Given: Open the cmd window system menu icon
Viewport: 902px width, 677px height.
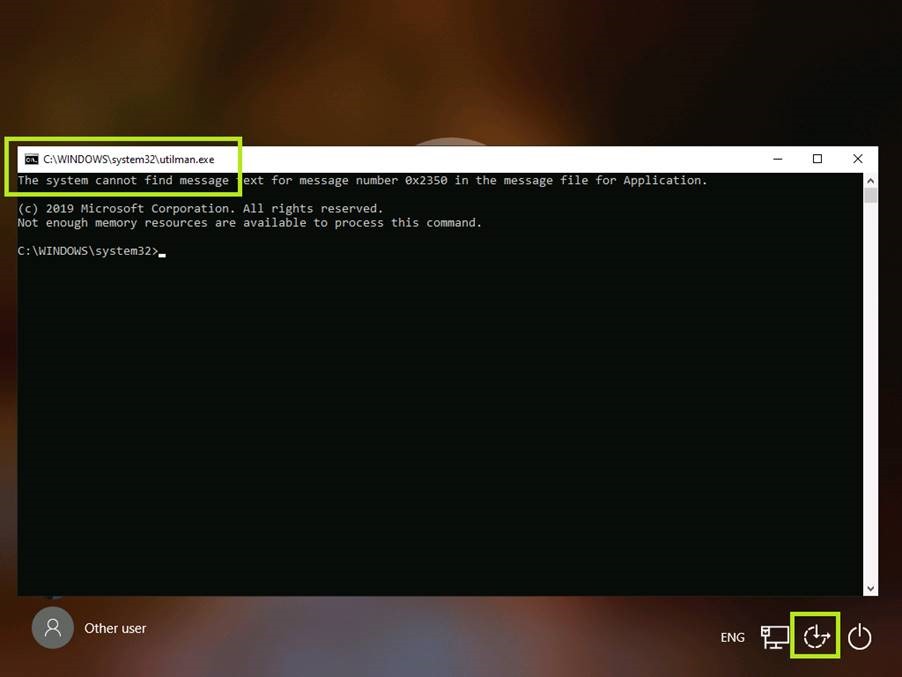Looking at the screenshot, I should click(32, 159).
